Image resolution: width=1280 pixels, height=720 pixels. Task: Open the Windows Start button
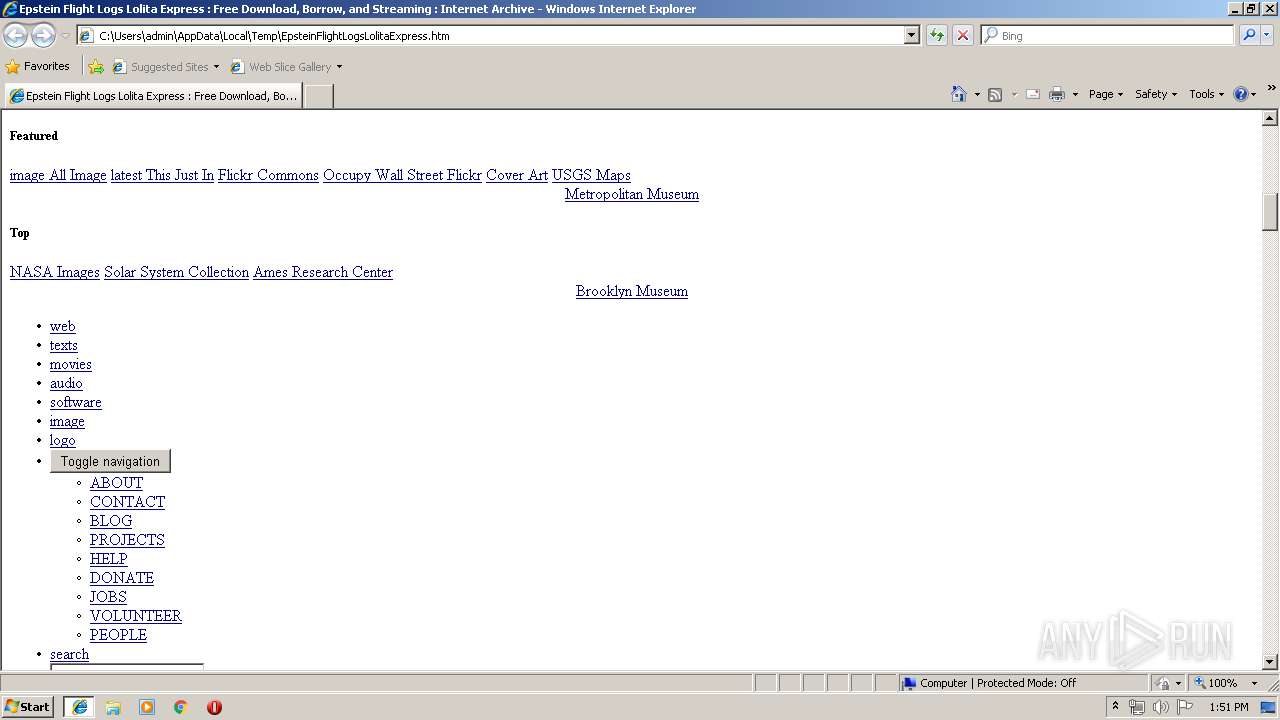(x=28, y=706)
